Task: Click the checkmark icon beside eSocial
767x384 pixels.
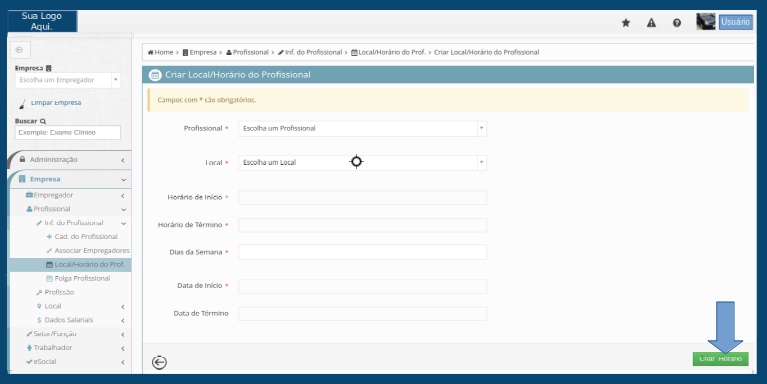Action: click(29, 362)
